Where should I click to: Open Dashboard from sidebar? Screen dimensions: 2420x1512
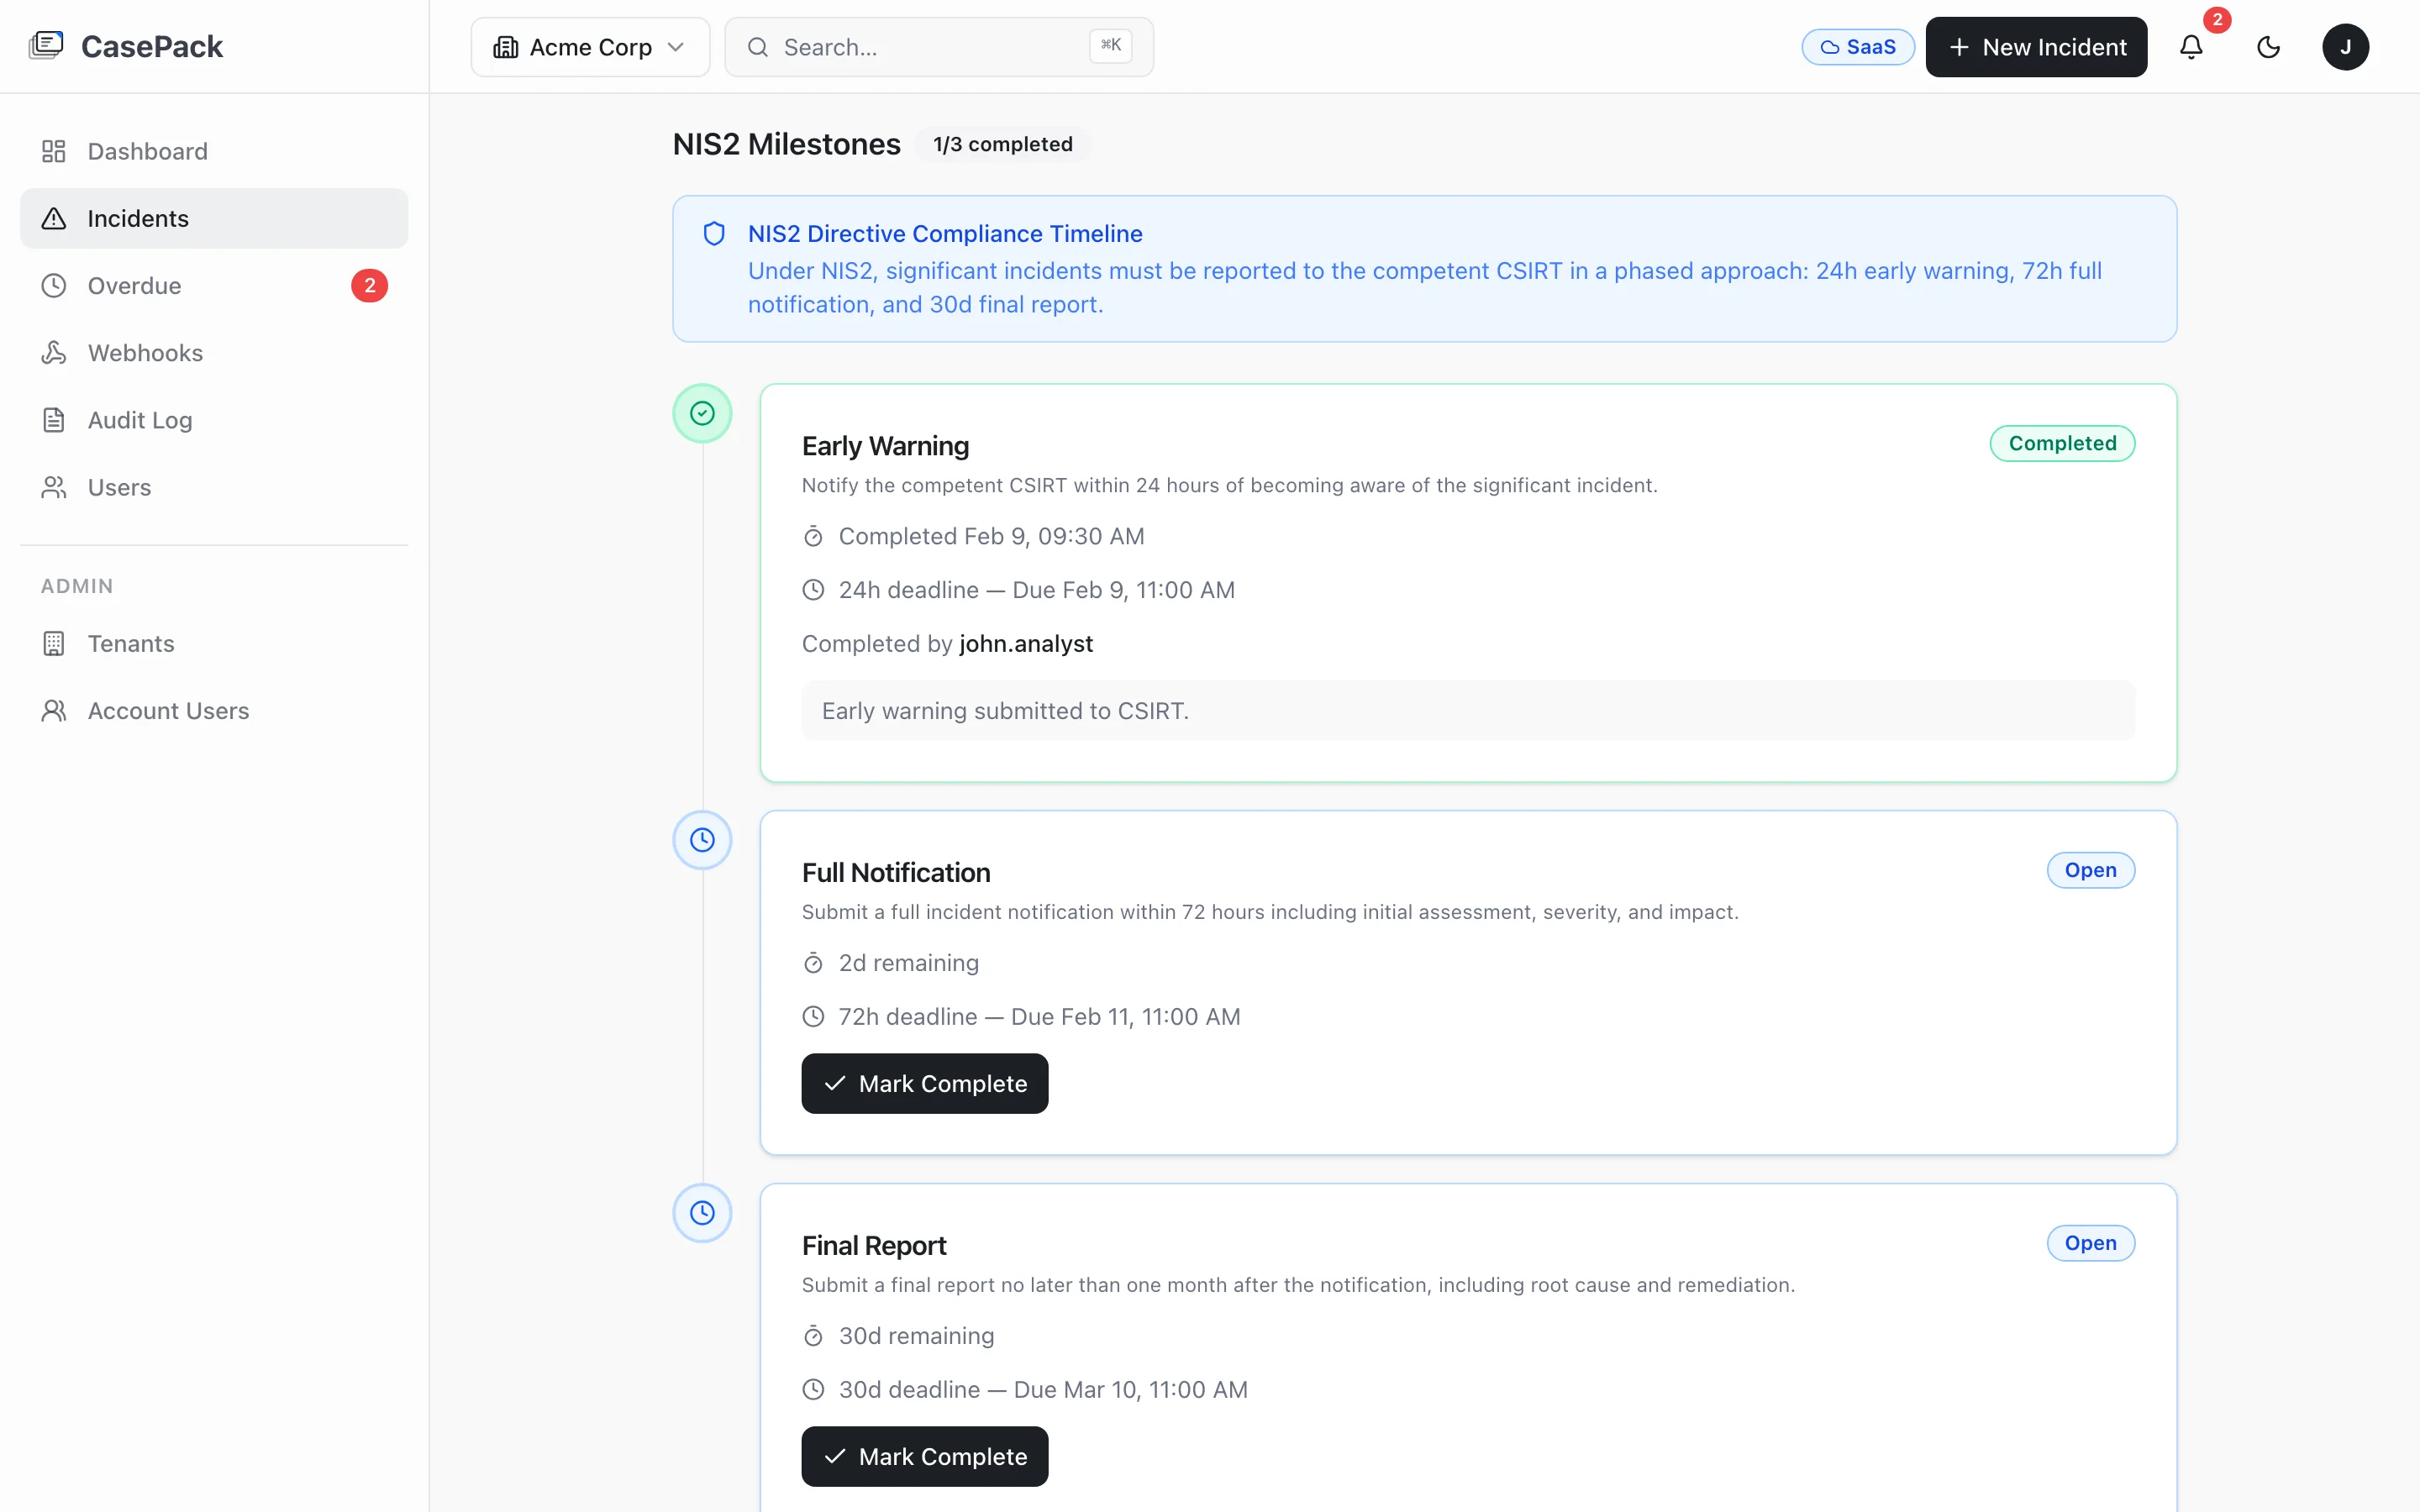[214, 151]
